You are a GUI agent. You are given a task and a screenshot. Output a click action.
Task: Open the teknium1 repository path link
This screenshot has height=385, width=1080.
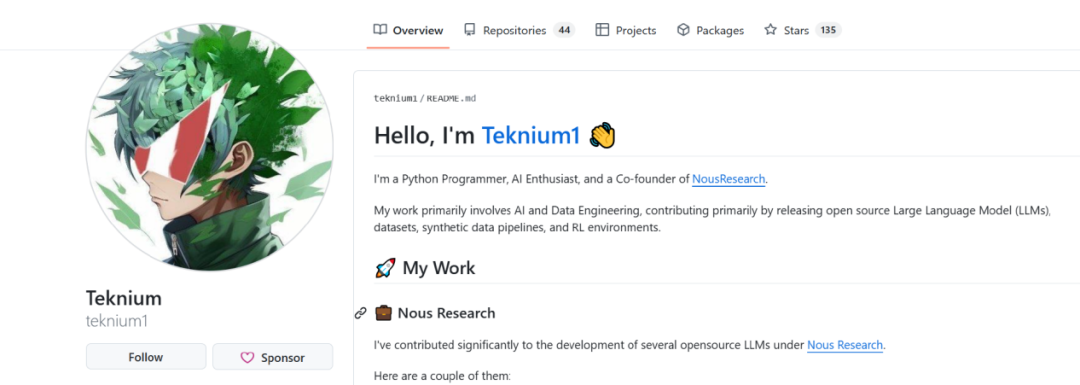395,98
